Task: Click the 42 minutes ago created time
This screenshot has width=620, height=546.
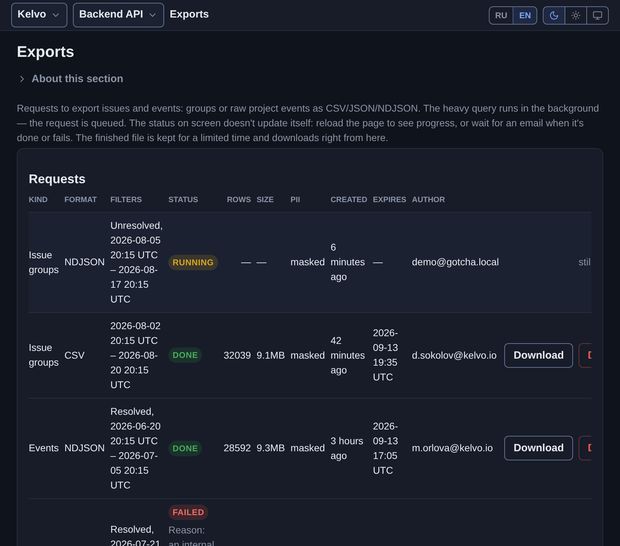Action: coord(348,355)
